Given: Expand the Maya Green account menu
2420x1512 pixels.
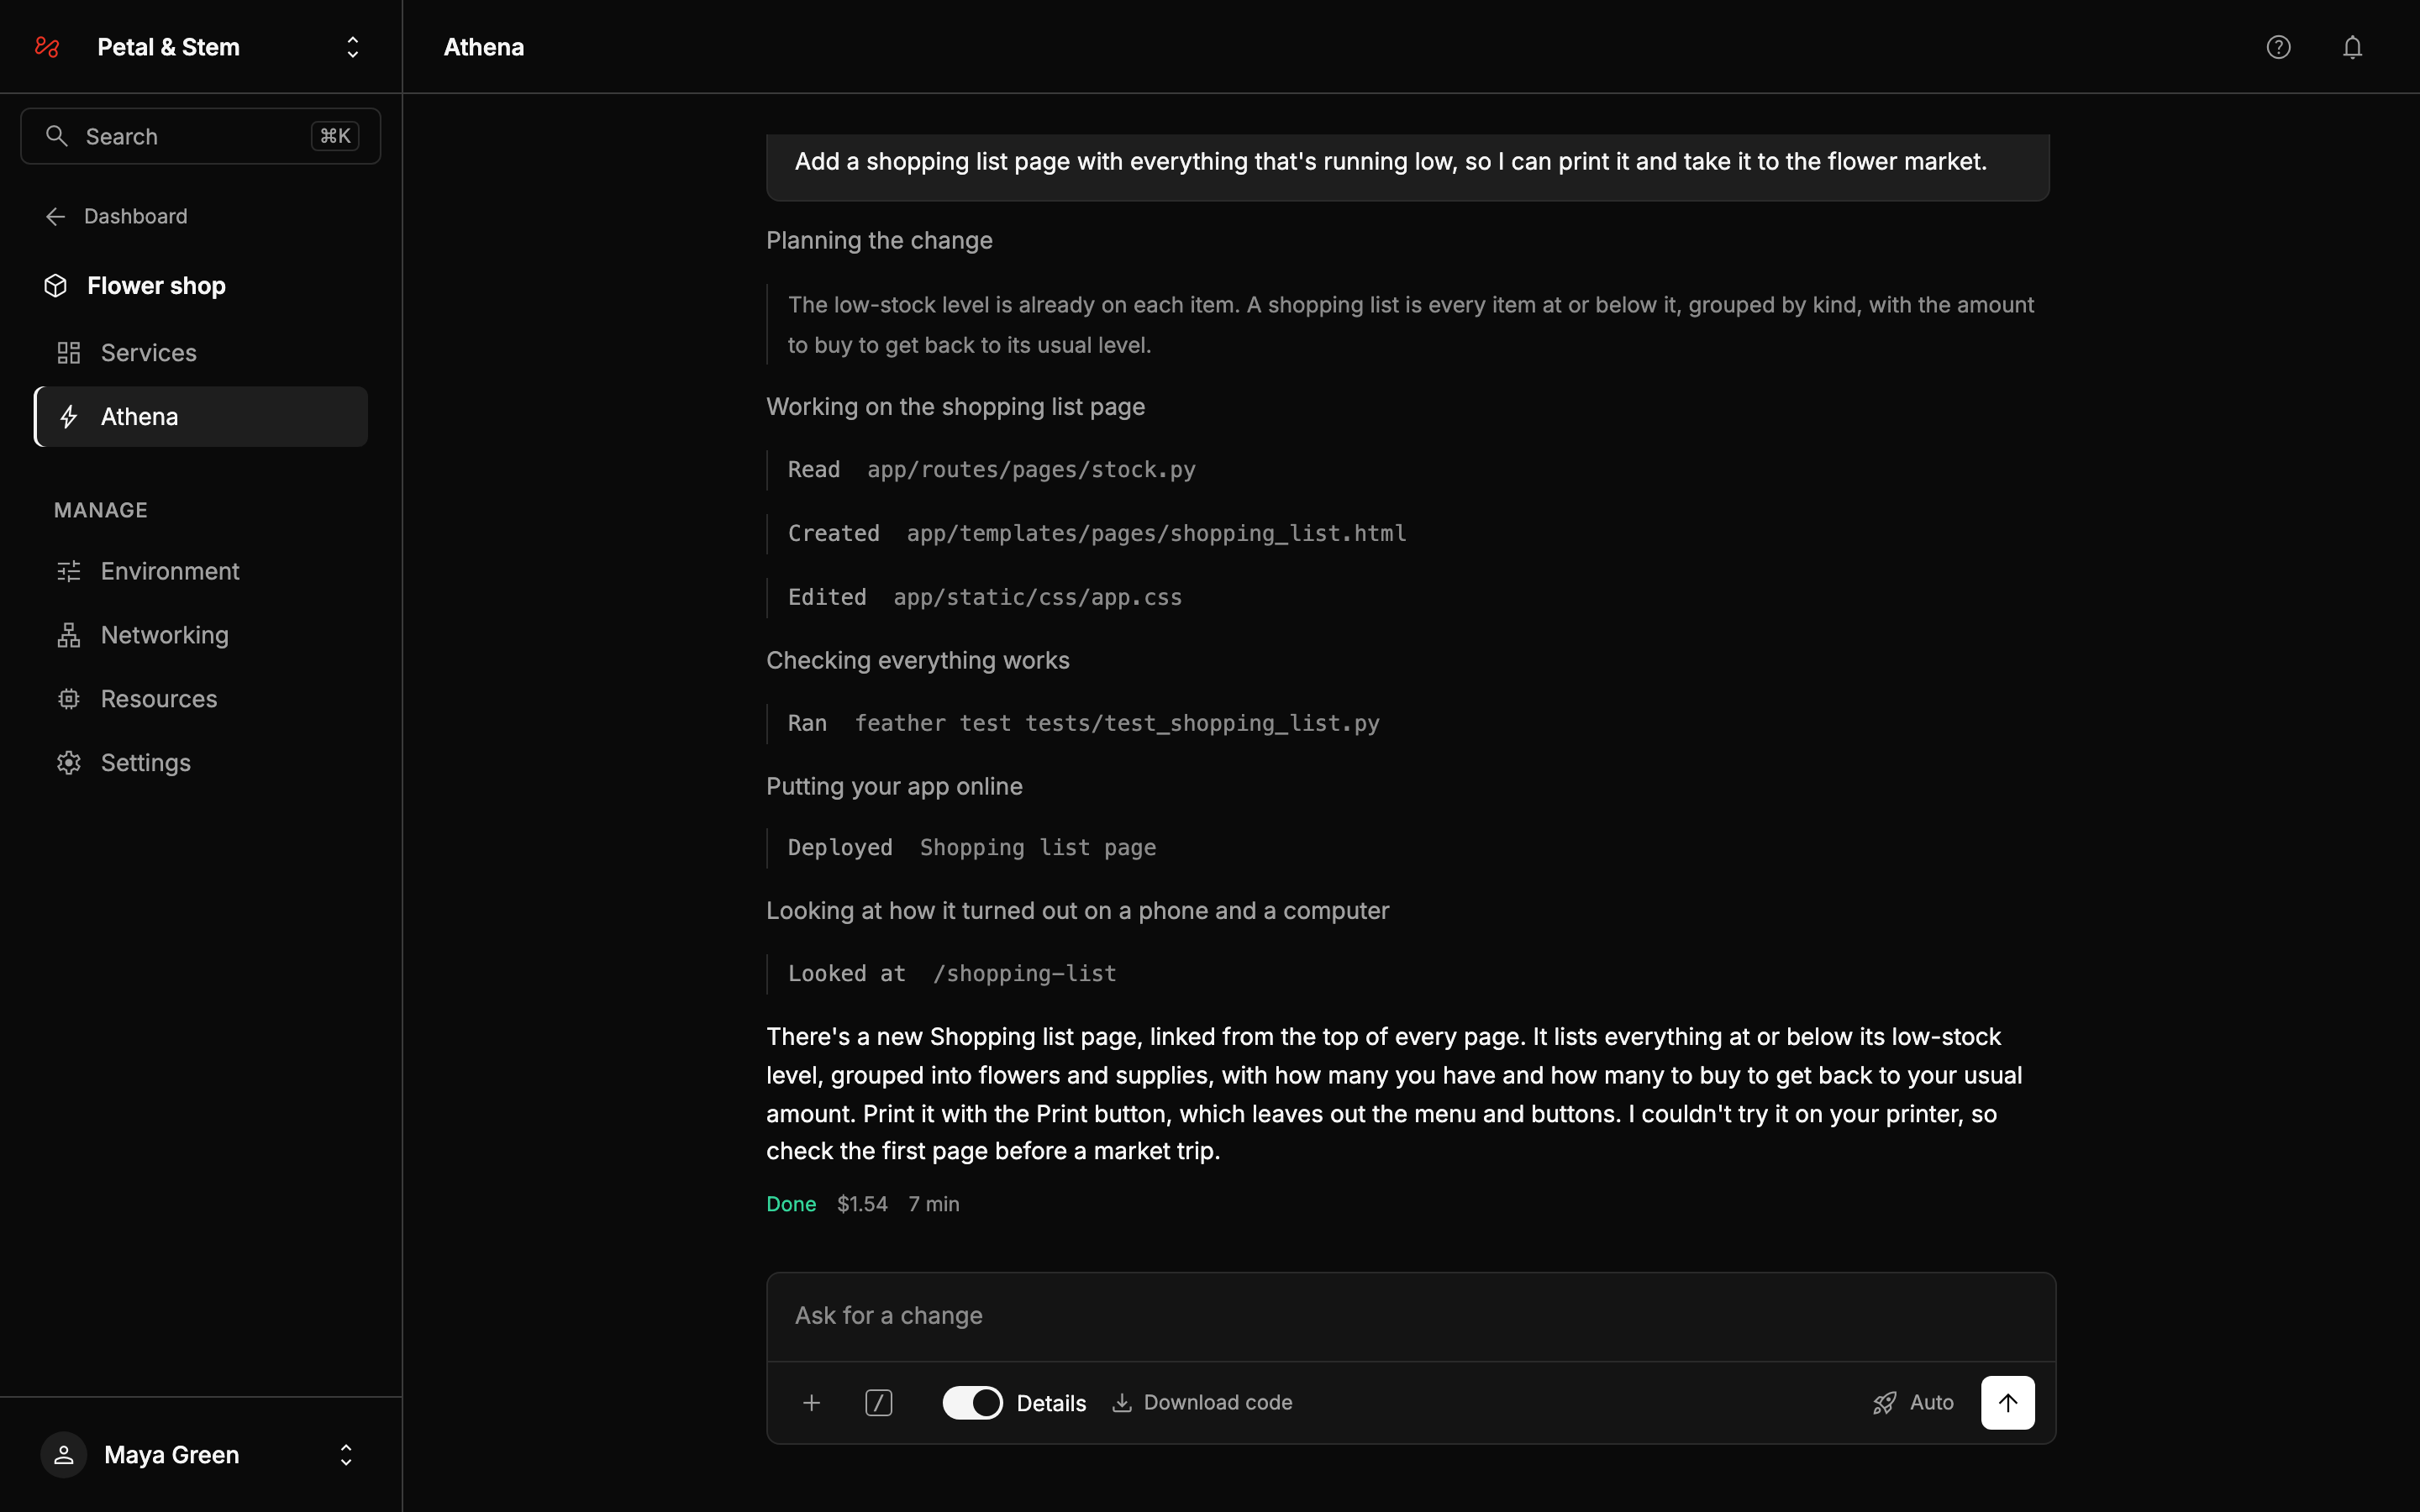Looking at the screenshot, I should tap(346, 1455).
